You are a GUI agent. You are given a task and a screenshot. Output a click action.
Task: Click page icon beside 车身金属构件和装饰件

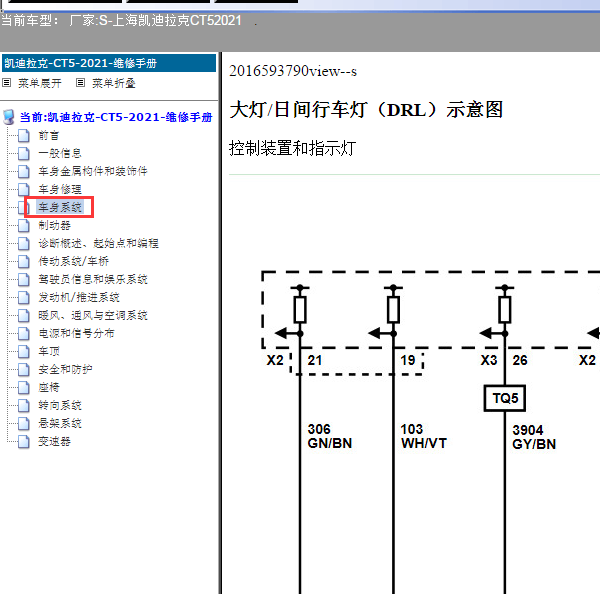24,171
